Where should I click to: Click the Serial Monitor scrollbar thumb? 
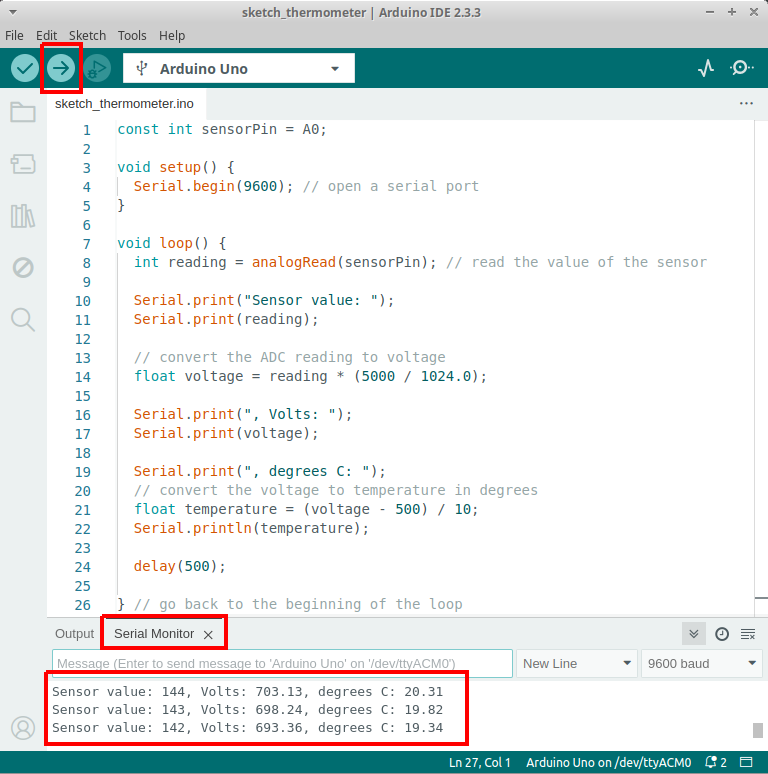pyautogui.click(x=758, y=730)
